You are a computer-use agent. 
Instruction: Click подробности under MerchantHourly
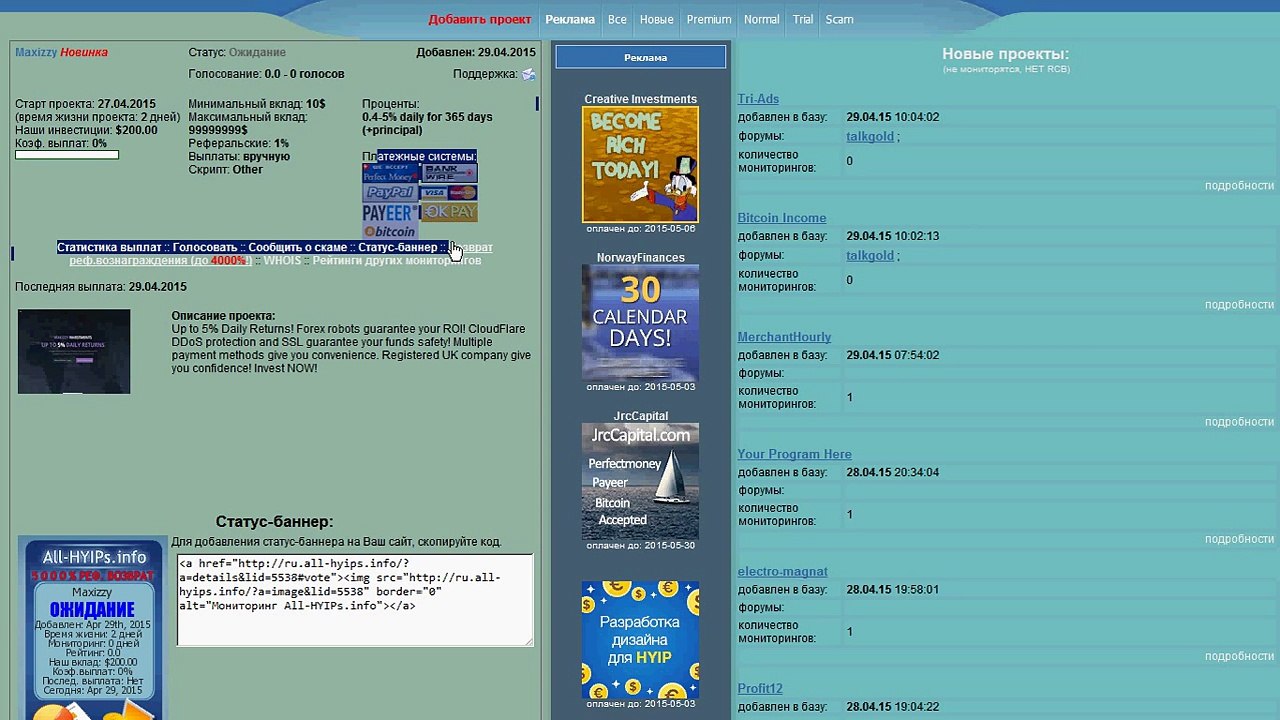tap(1239, 422)
